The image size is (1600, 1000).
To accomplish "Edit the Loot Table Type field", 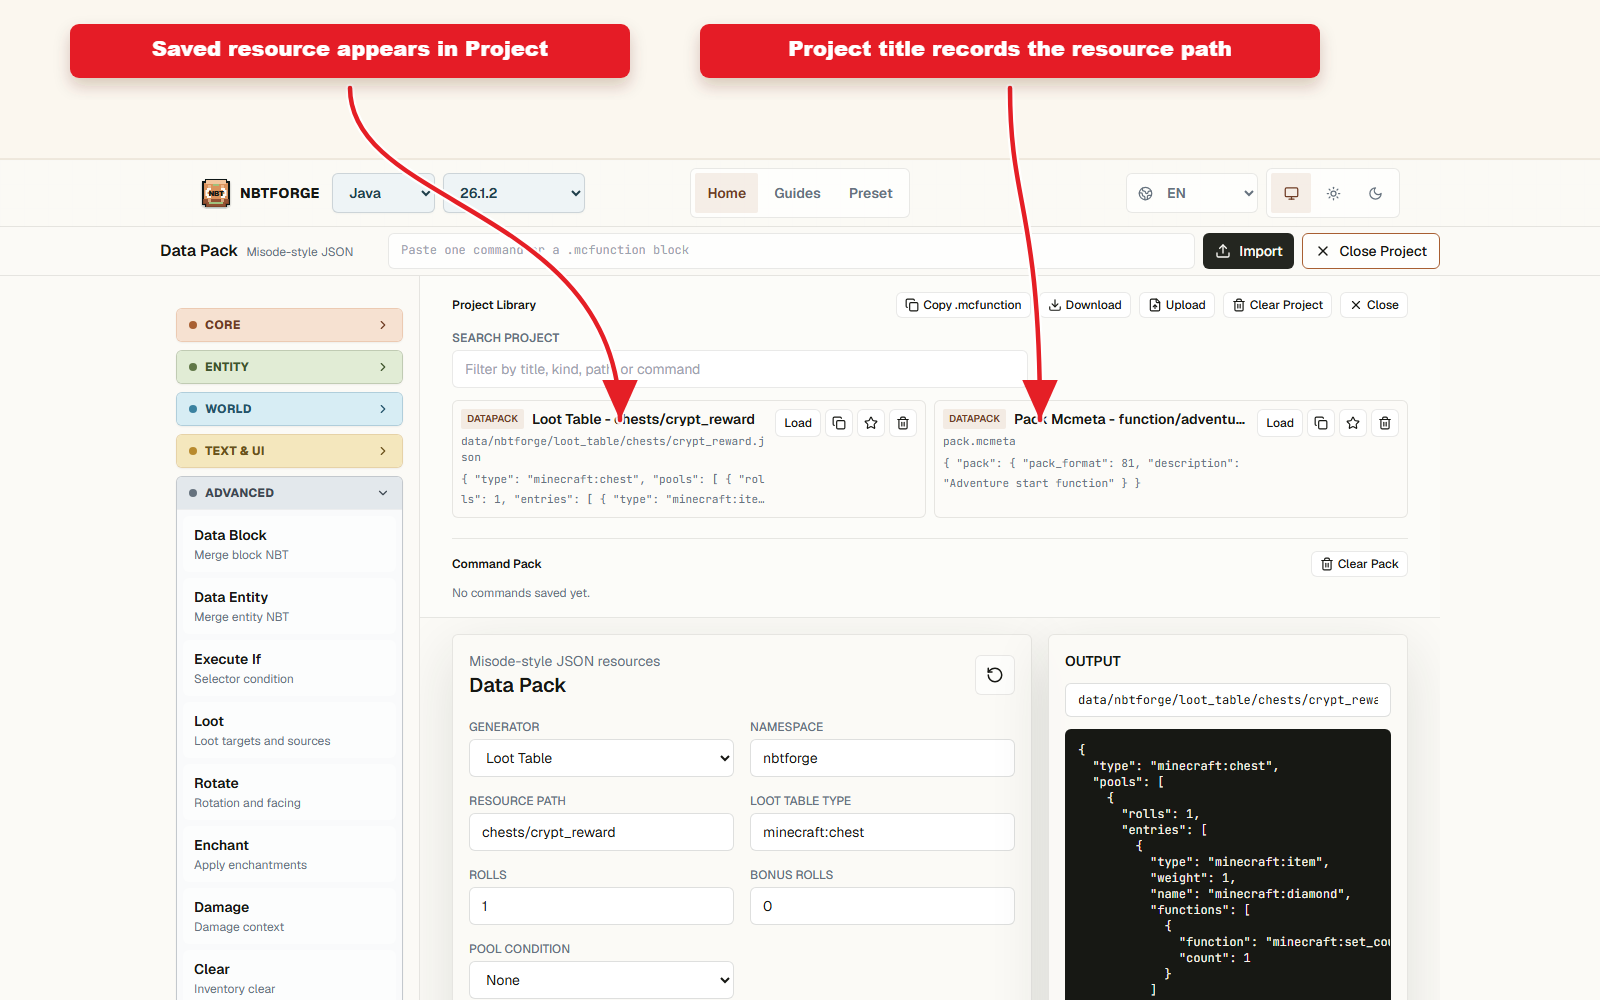I will coord(882,832).
